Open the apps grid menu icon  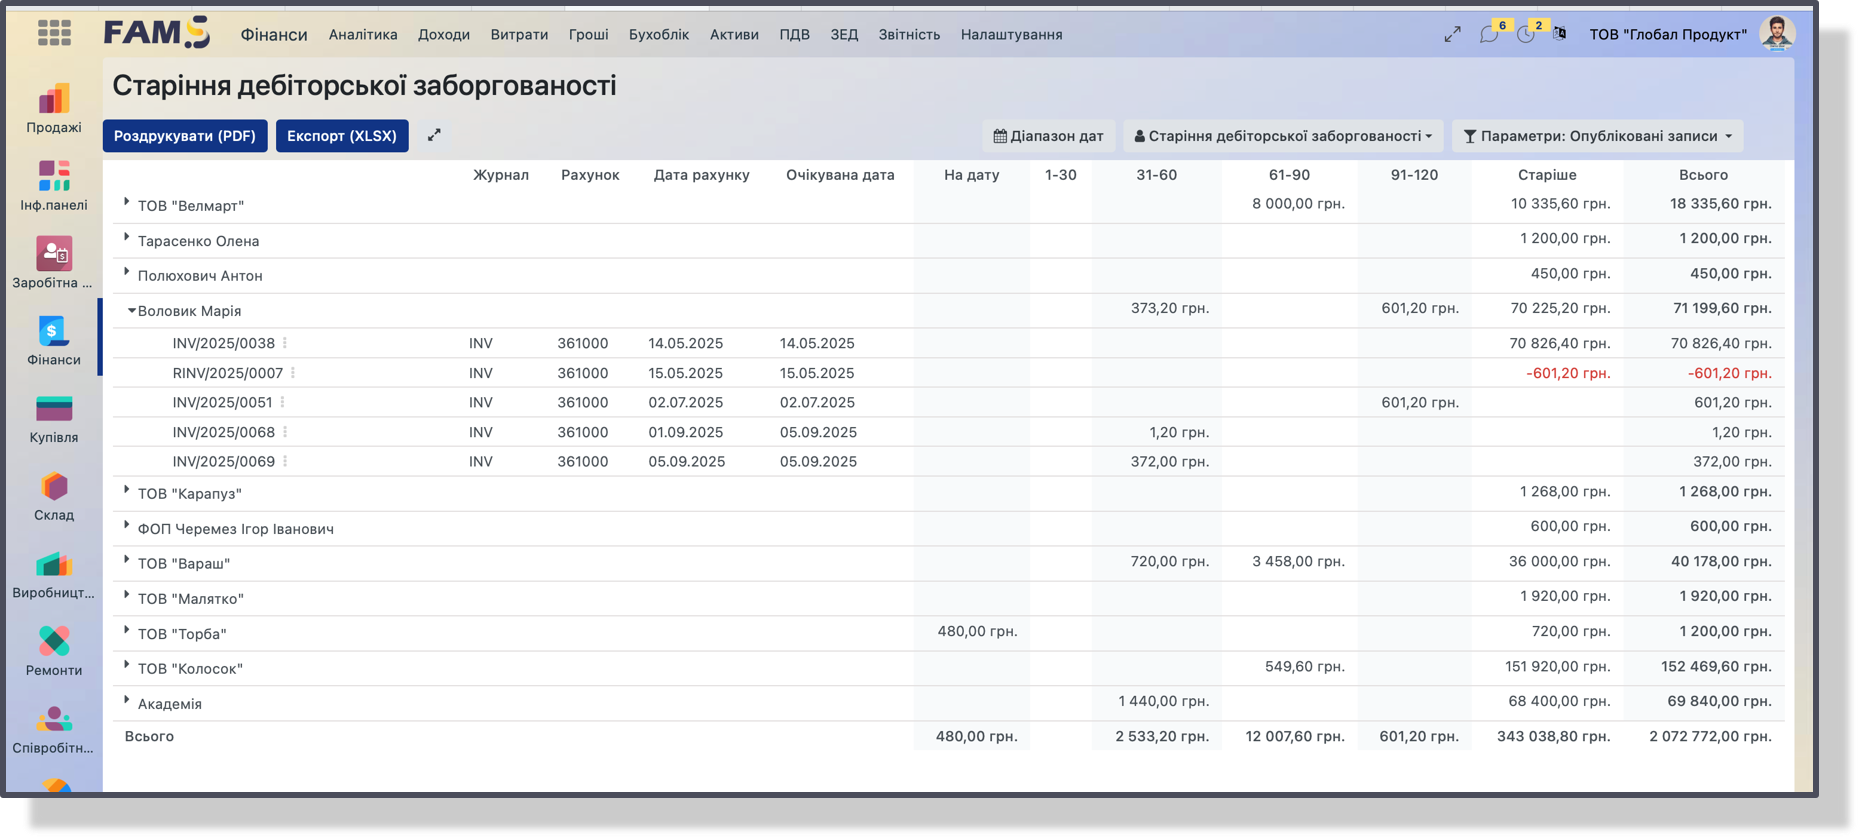(x=54, y=33)
